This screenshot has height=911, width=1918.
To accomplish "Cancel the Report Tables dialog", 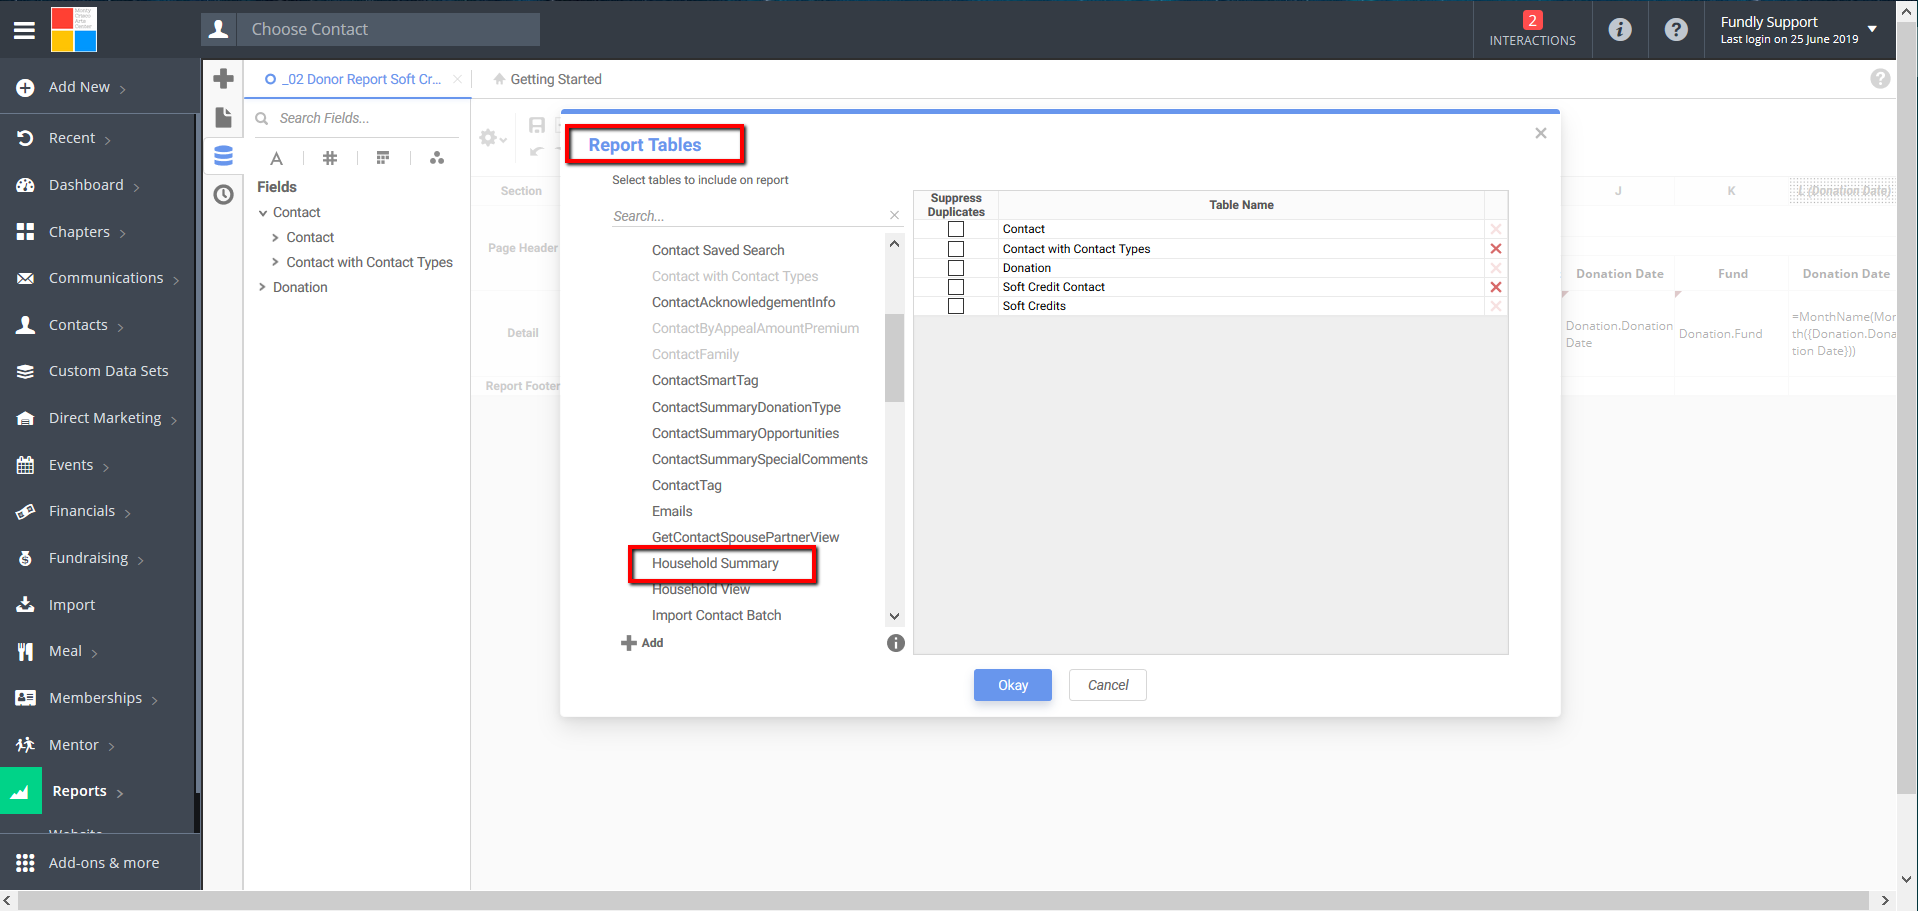I will click(1107, 685).
